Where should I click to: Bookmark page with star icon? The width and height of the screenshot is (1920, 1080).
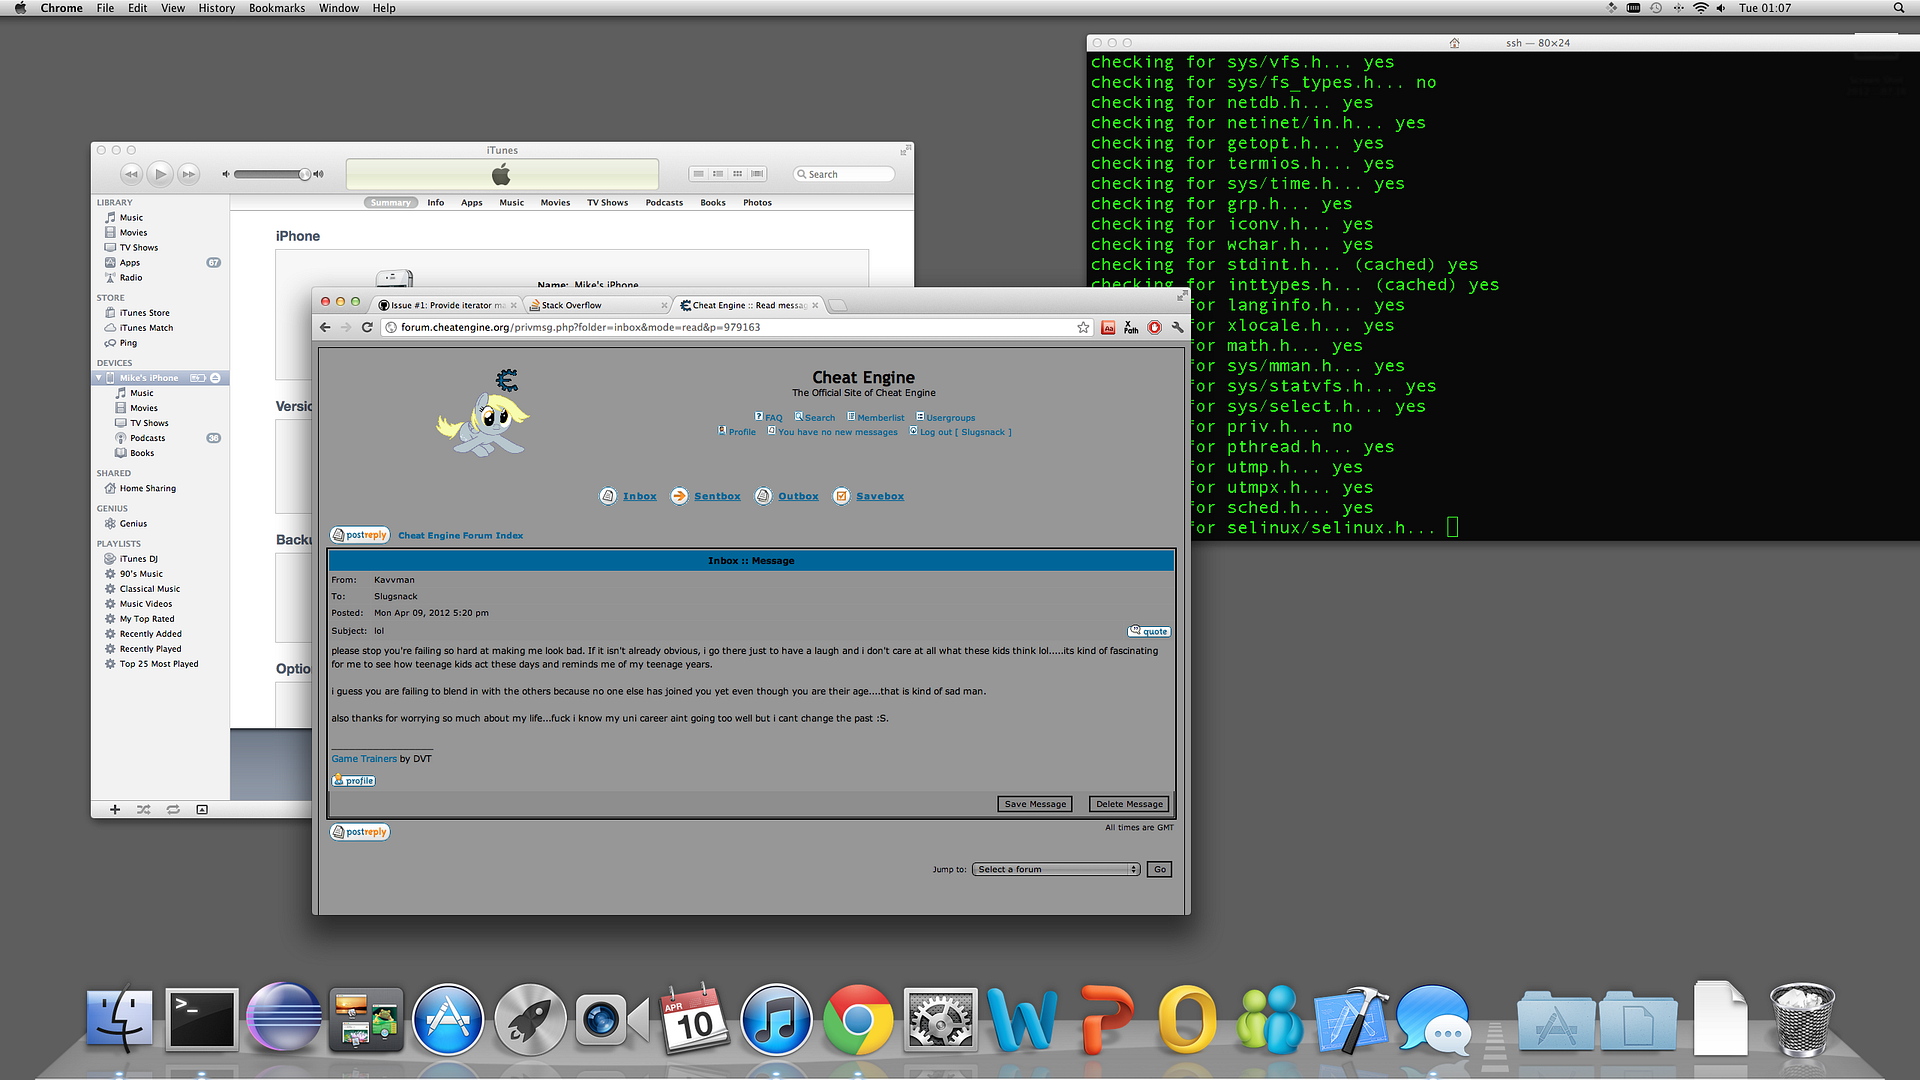pos(1083,327)
